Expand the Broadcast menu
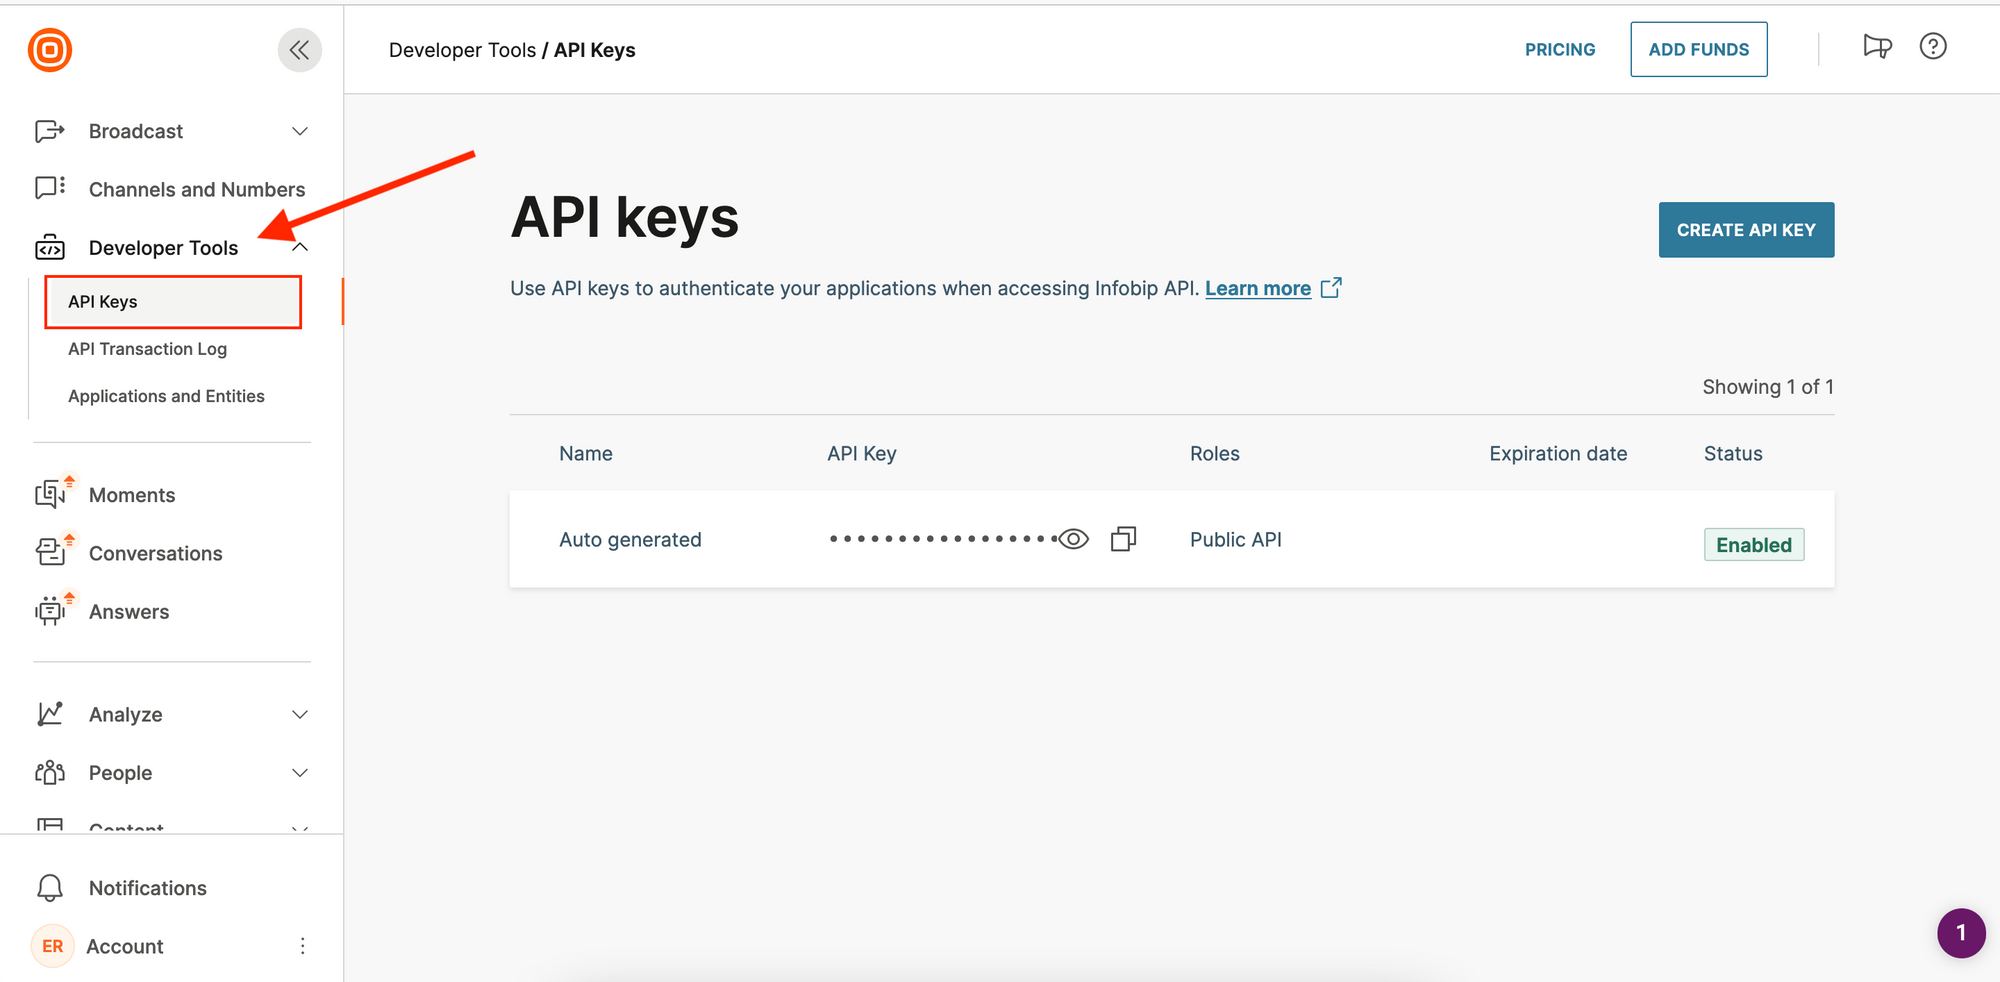 point(299,130)
